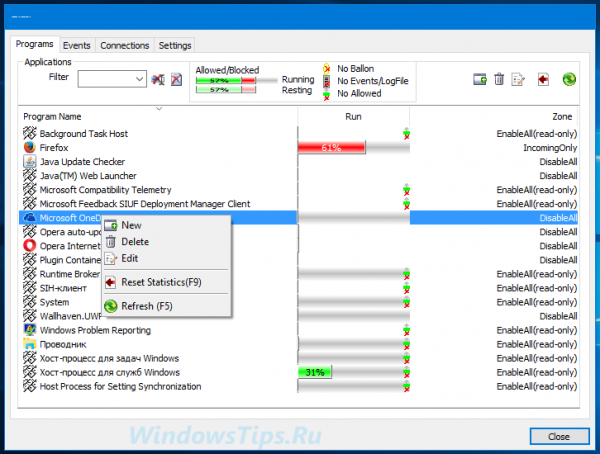Click the Host Process for Setting Synchronization icon

29,386
